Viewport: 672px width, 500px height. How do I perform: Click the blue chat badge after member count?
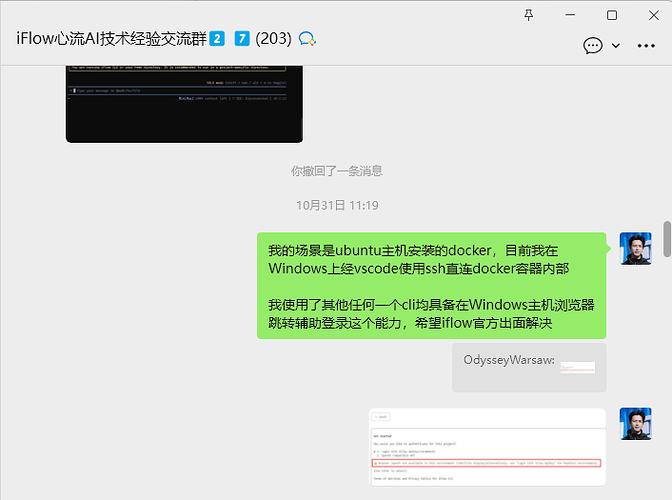[x=308, y=39]
